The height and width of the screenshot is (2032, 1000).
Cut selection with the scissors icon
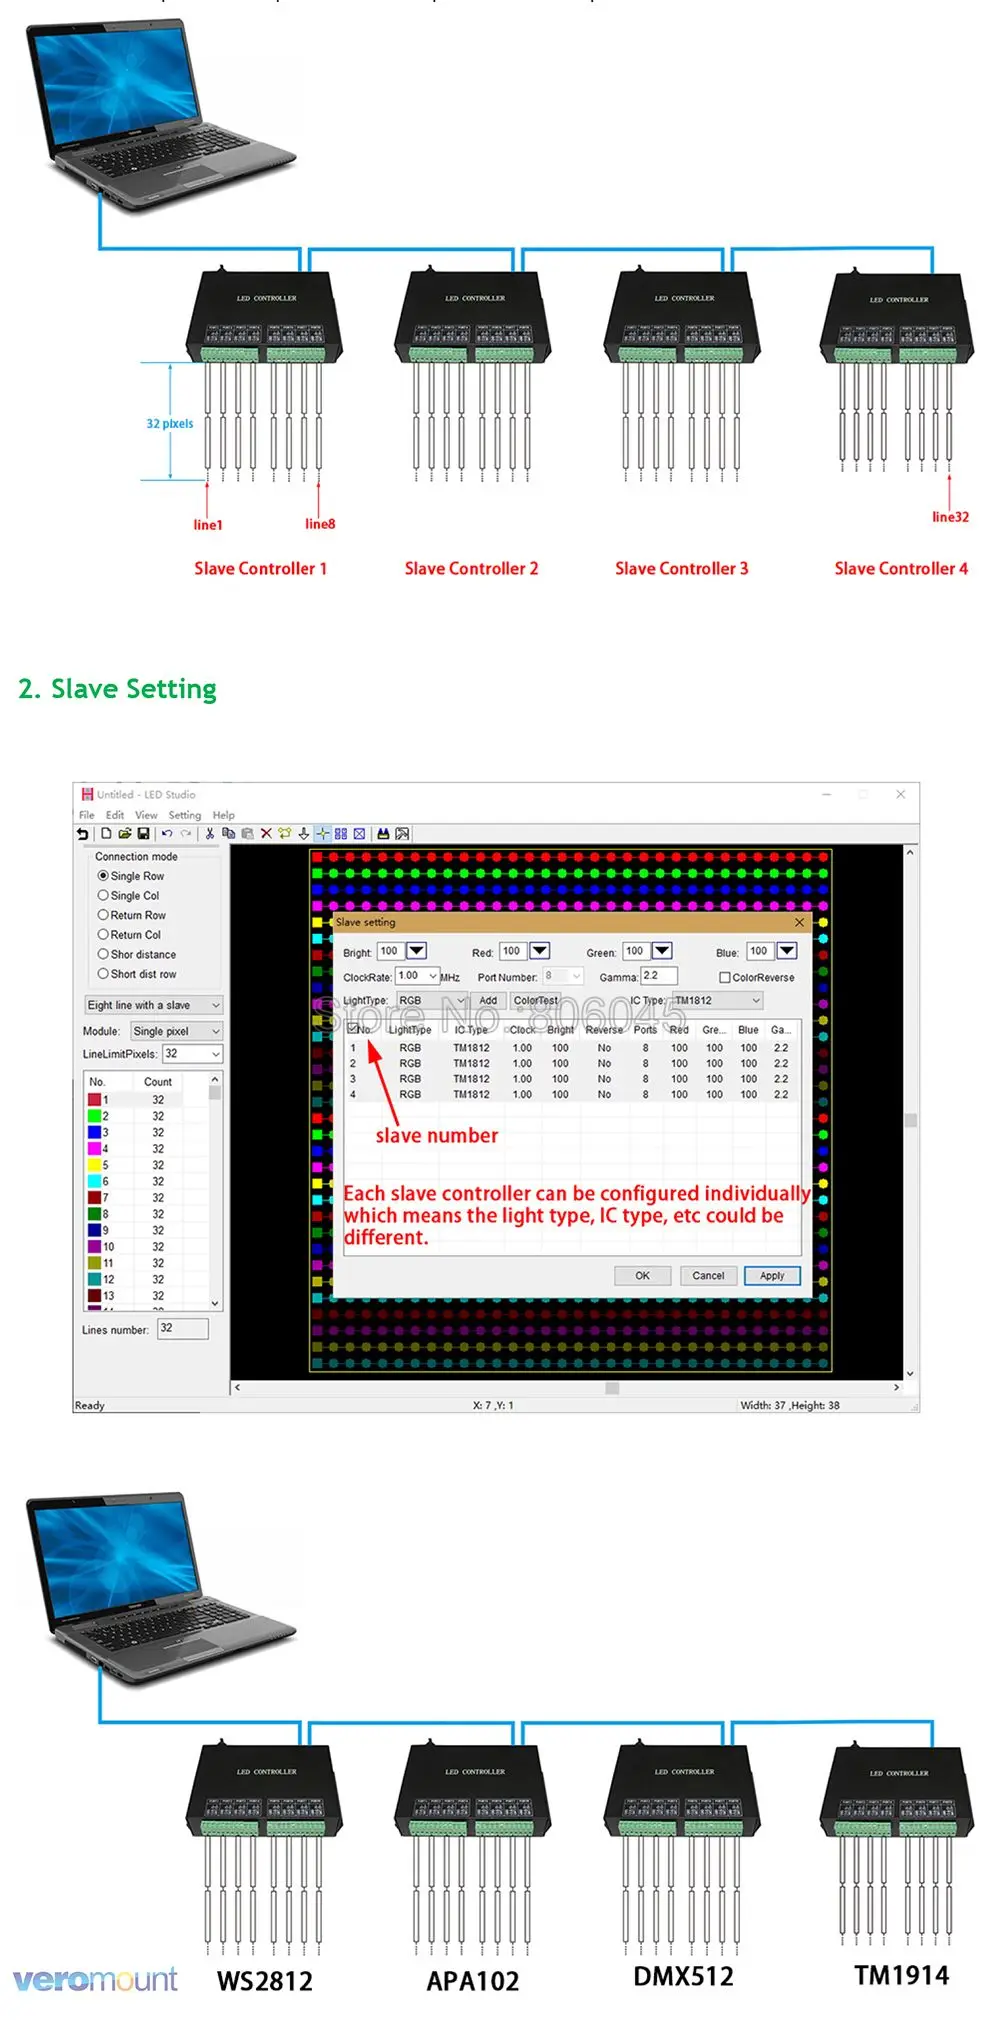click(x=210, y=833)
